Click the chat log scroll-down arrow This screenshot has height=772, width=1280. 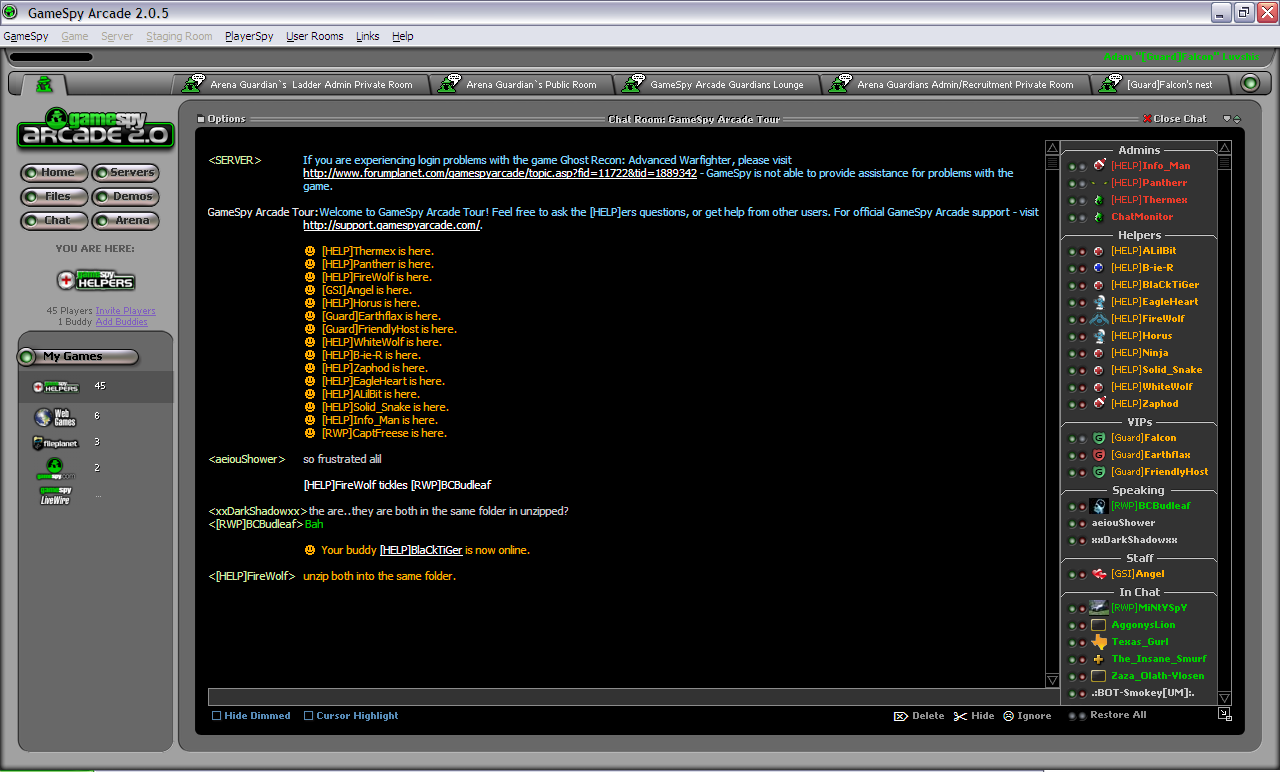(1052, 680)
